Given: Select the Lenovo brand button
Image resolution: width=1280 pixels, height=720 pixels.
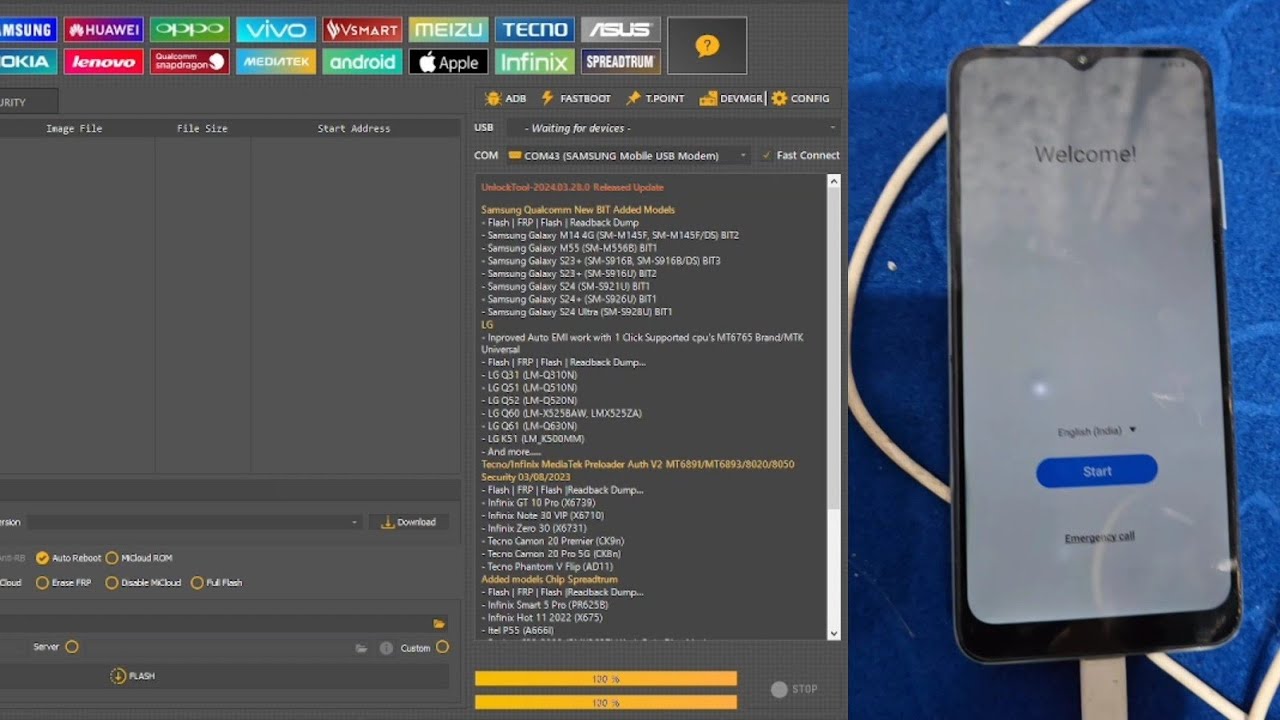Looking at the screenshot, I should [104, 61].
